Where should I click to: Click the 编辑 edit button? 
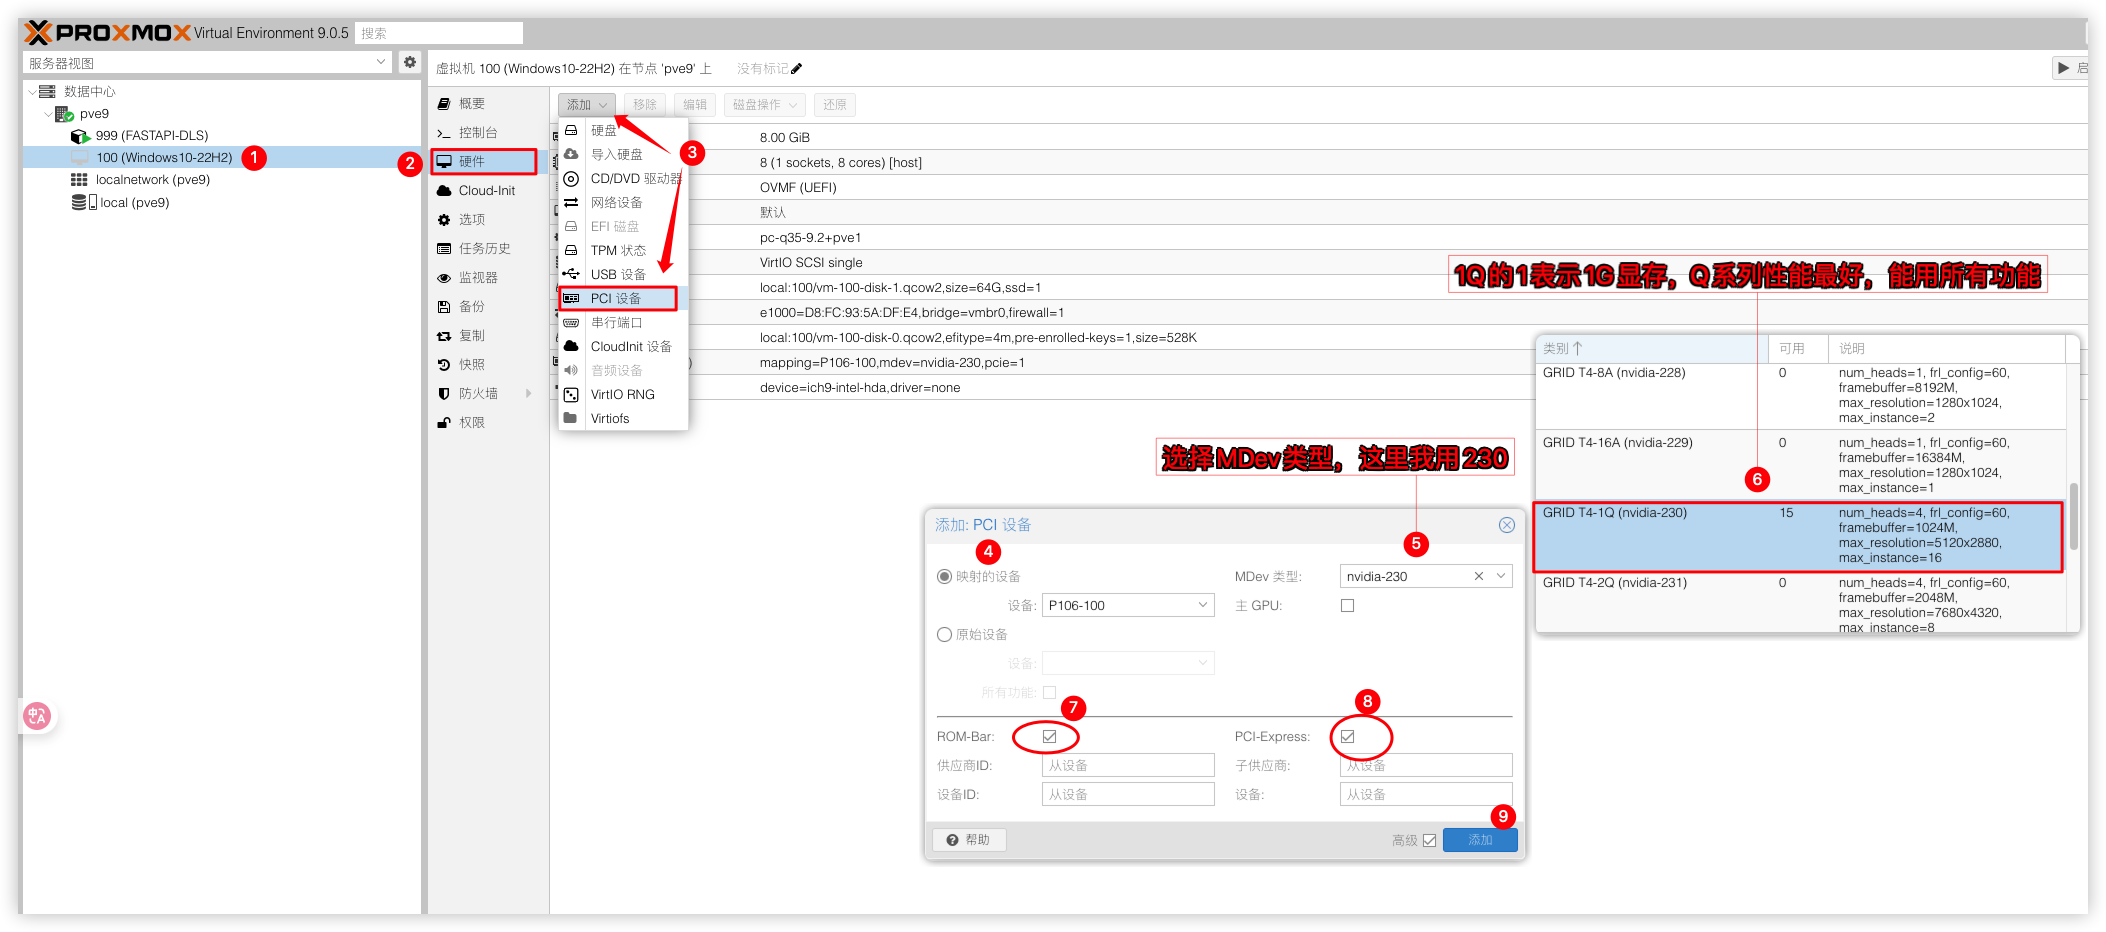[695, 105]
